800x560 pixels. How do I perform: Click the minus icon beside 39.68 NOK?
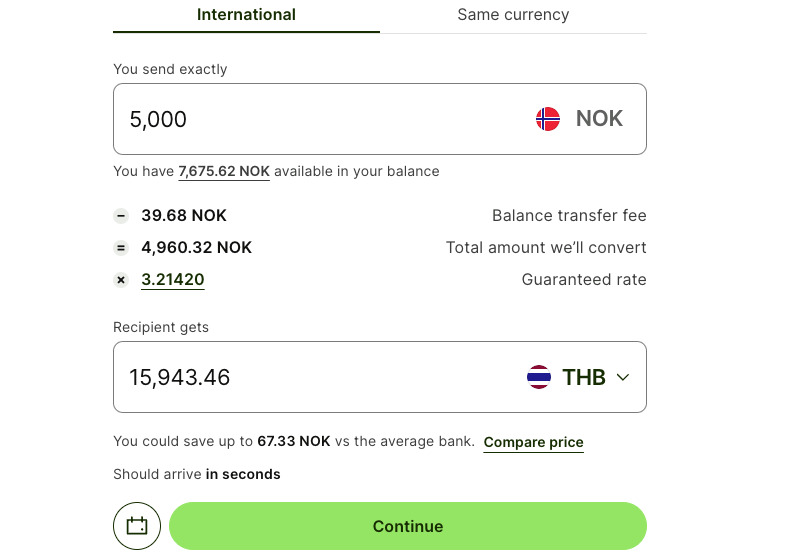click(121, 216)
